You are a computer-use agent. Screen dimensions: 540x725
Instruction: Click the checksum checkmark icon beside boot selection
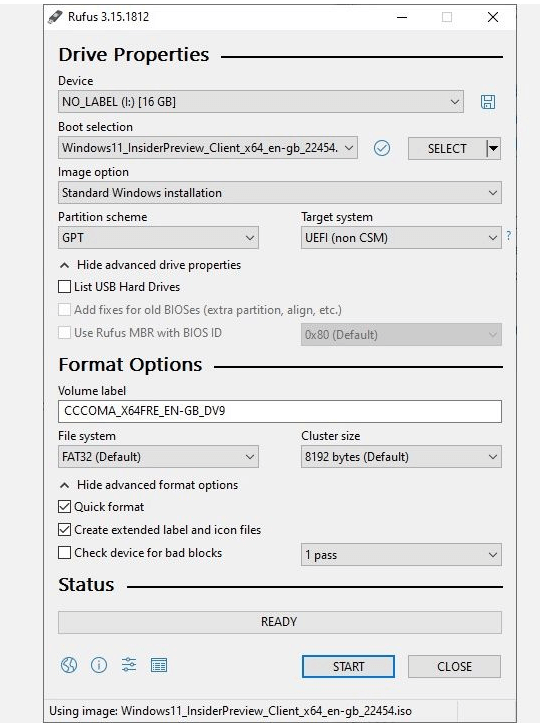[x=382, y=148]
